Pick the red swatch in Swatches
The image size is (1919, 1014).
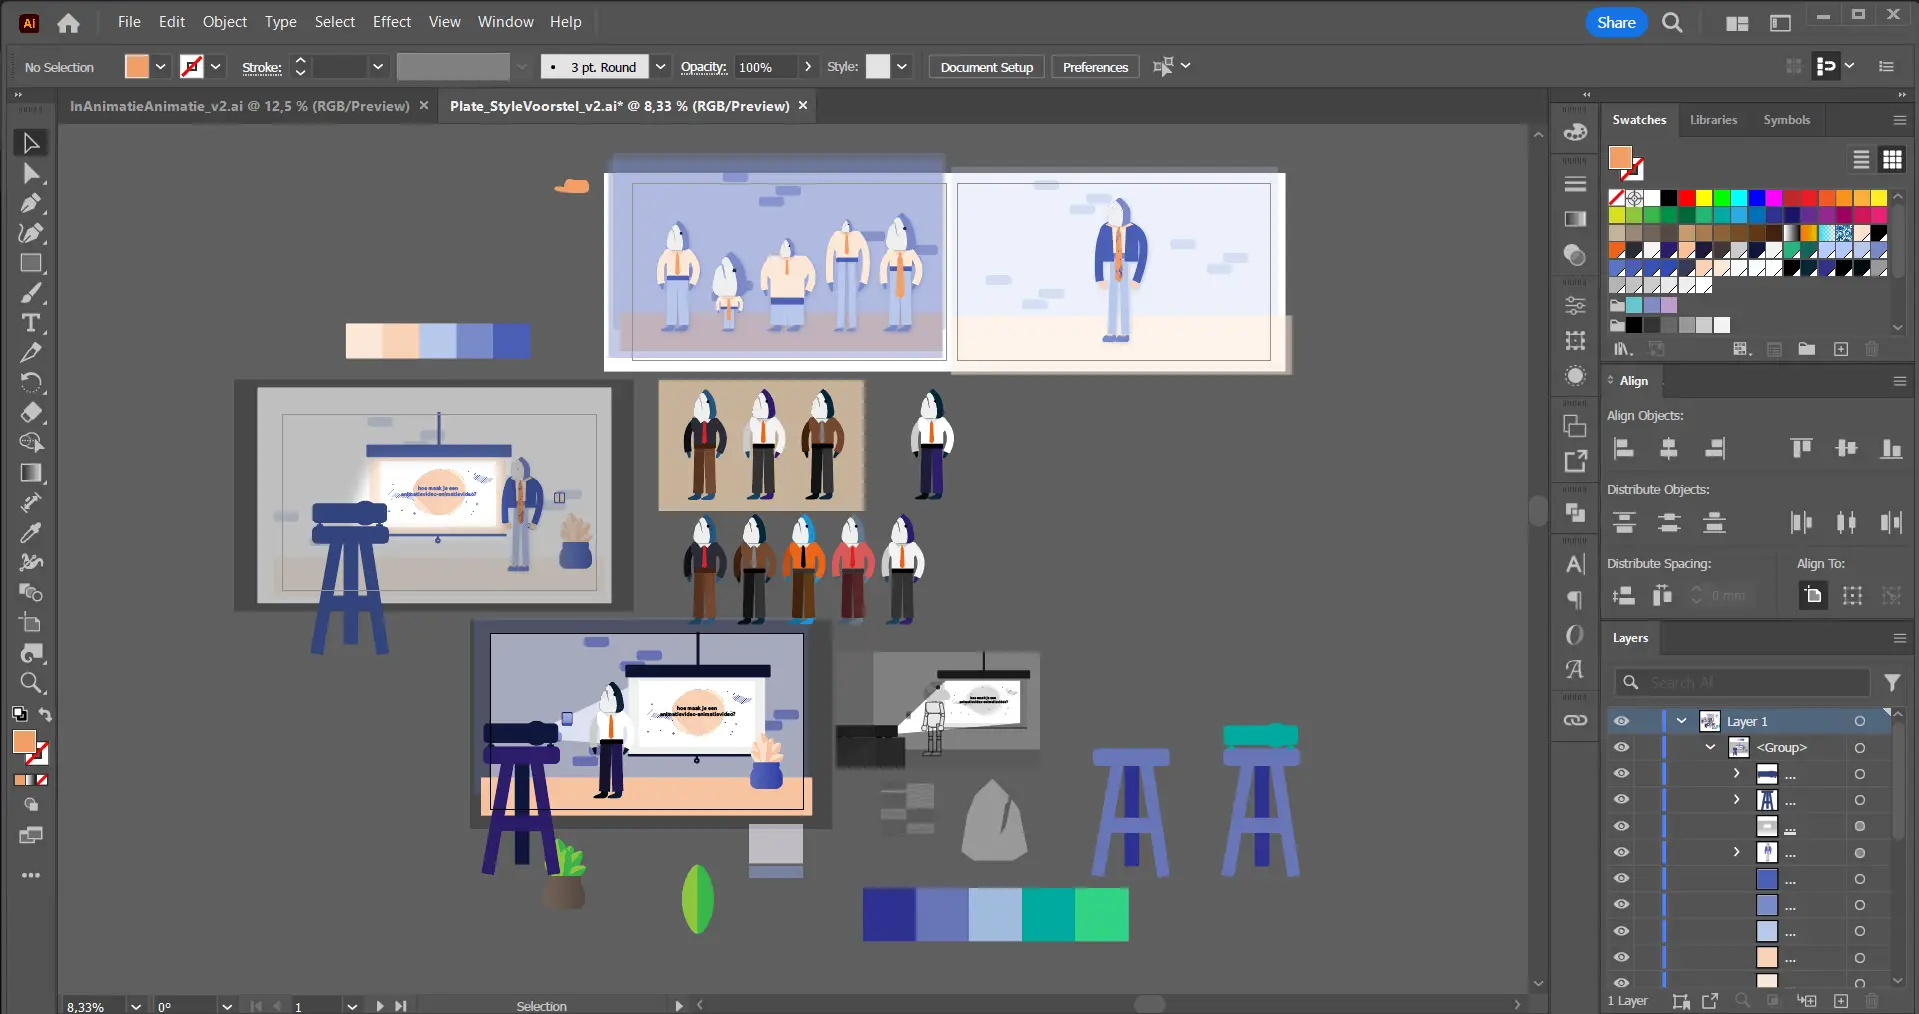coord(1686,198)
